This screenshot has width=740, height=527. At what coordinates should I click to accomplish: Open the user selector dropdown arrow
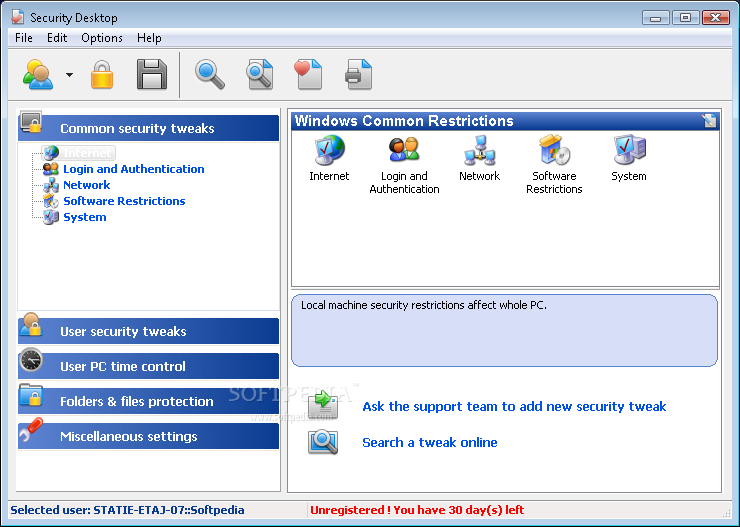point(69,75)
